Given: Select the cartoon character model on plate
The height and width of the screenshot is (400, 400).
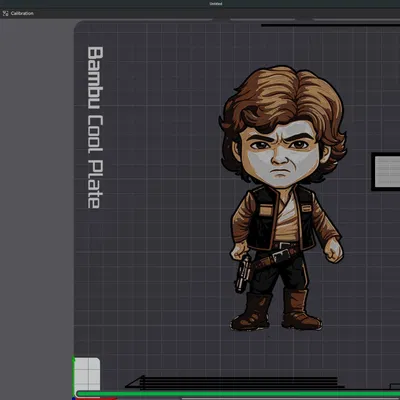Looking at the screenshot, I should click(x=283, y=198).
